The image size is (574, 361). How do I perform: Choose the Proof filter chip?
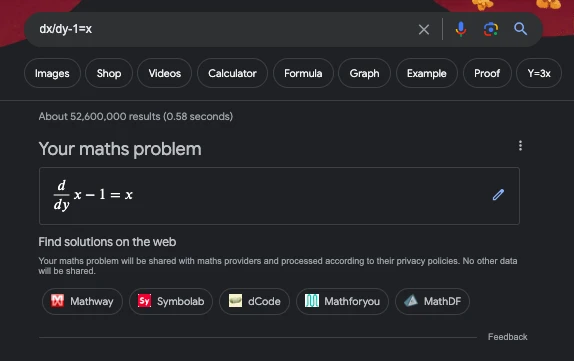[x=487, y=73]
